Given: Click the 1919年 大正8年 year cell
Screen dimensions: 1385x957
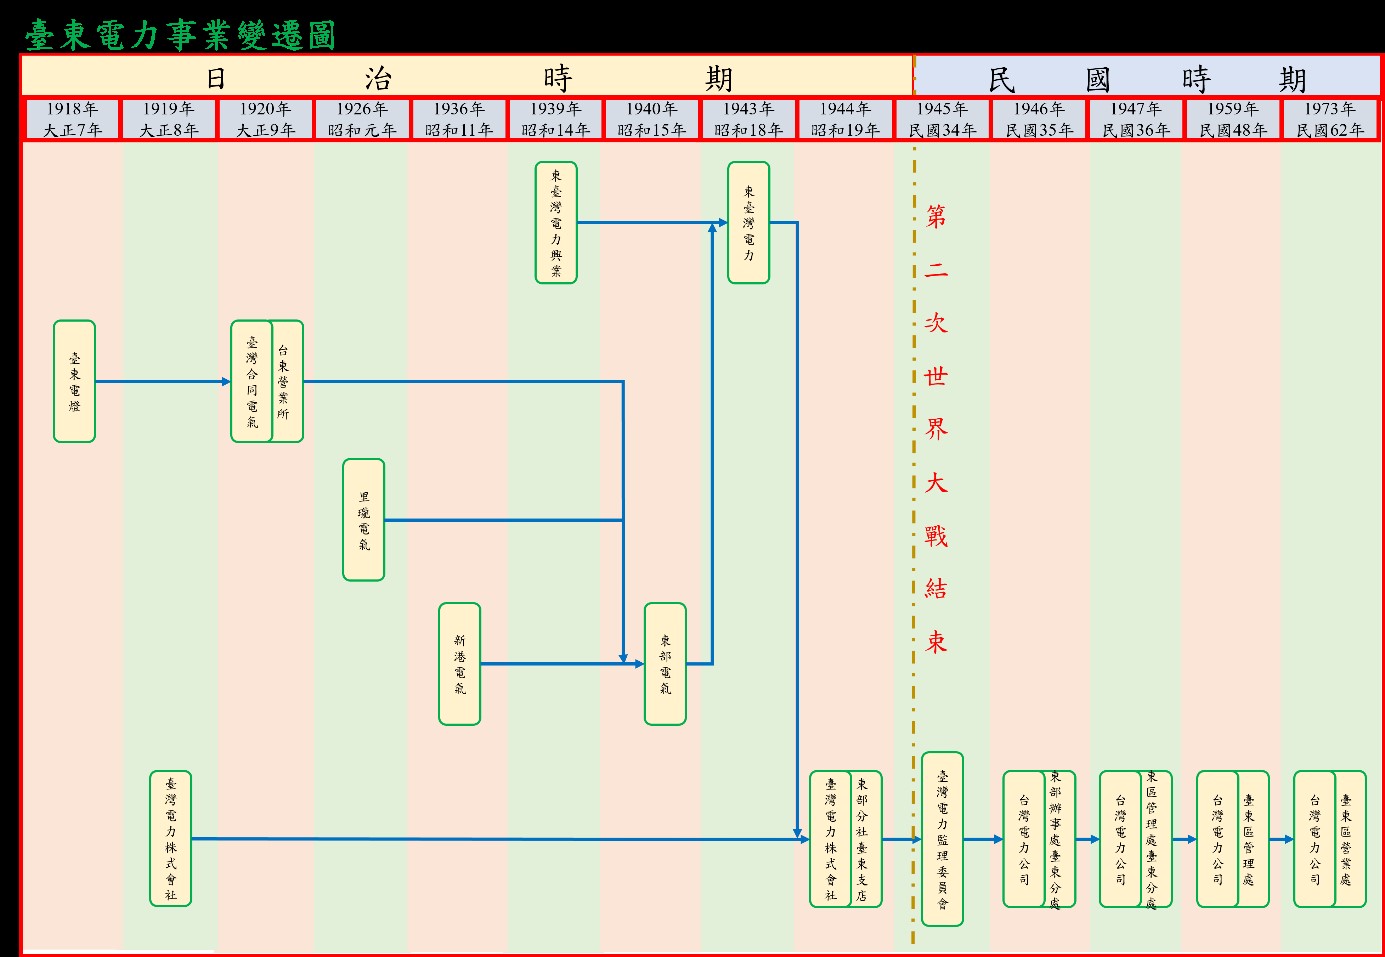Looking at the screenshot, I should 169,119.
